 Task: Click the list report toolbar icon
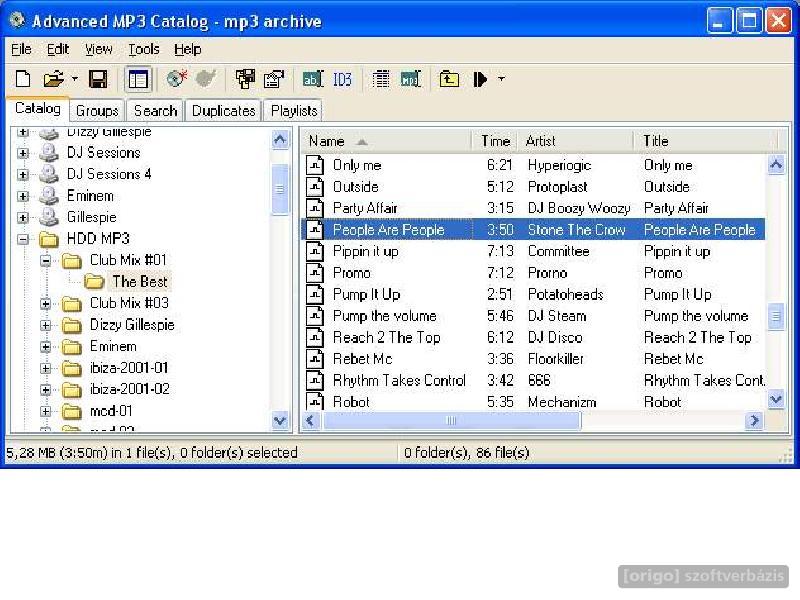(381, 79)
